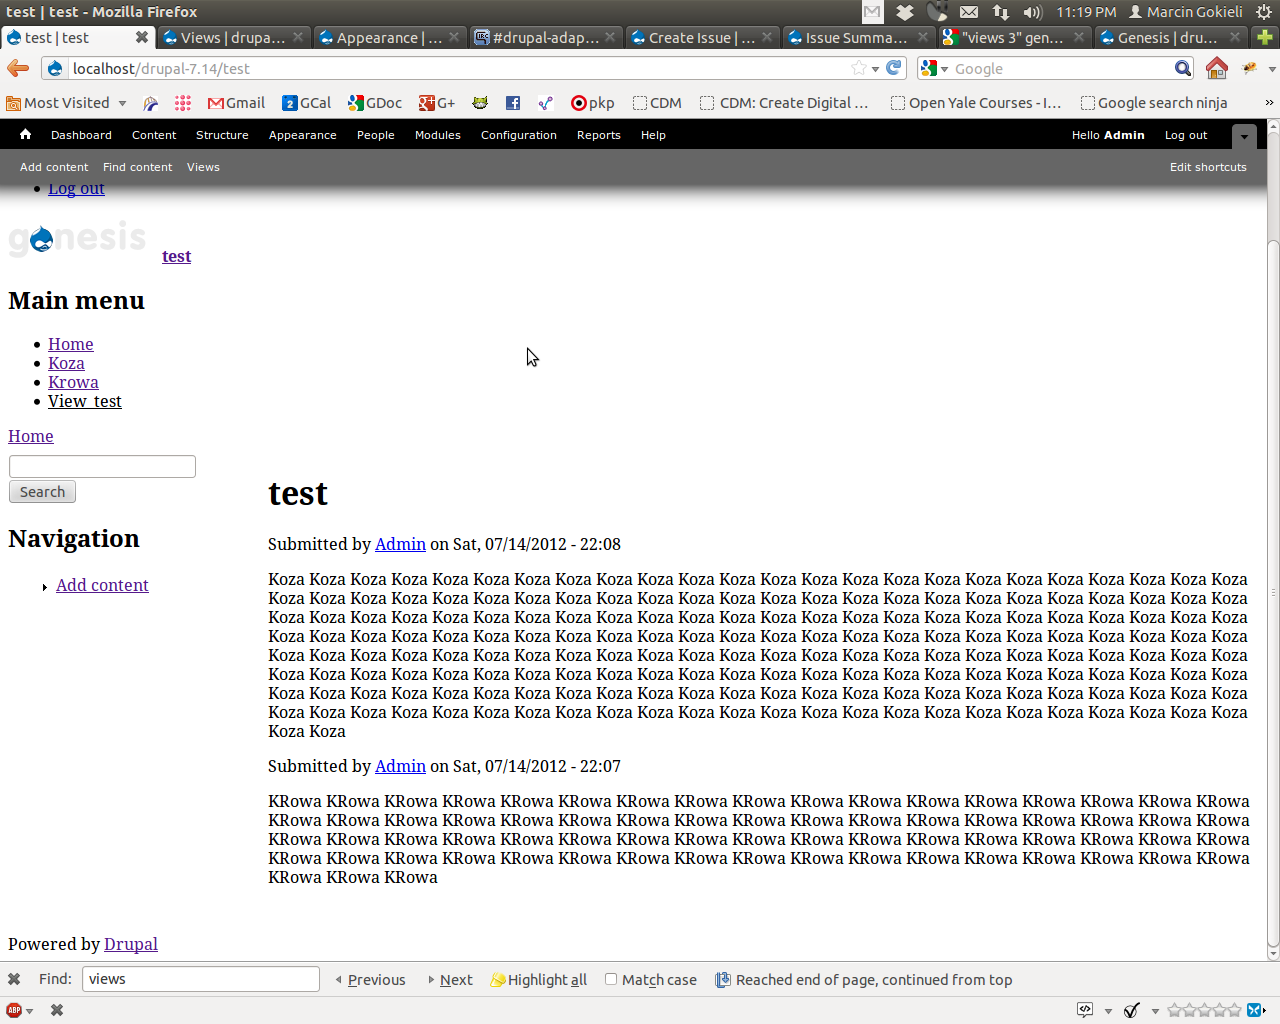The width and height of the screenshot is (1280, 1024).
Task: Collapse the Drupal shortcuts bar toggle
Action: point(1244,136)
